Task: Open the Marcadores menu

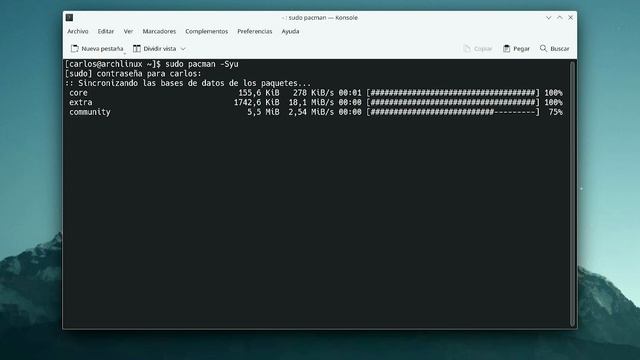Action: point(159,31)
